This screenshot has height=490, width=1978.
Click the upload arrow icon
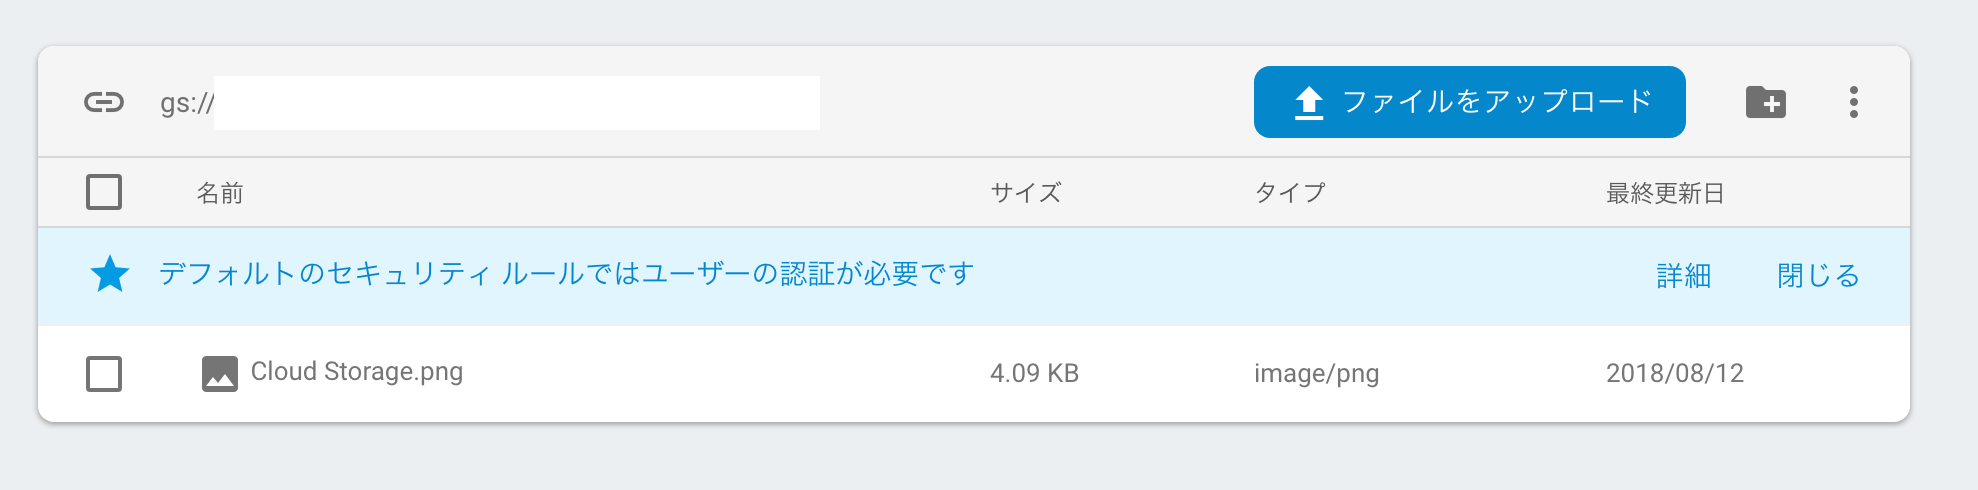1309,103
